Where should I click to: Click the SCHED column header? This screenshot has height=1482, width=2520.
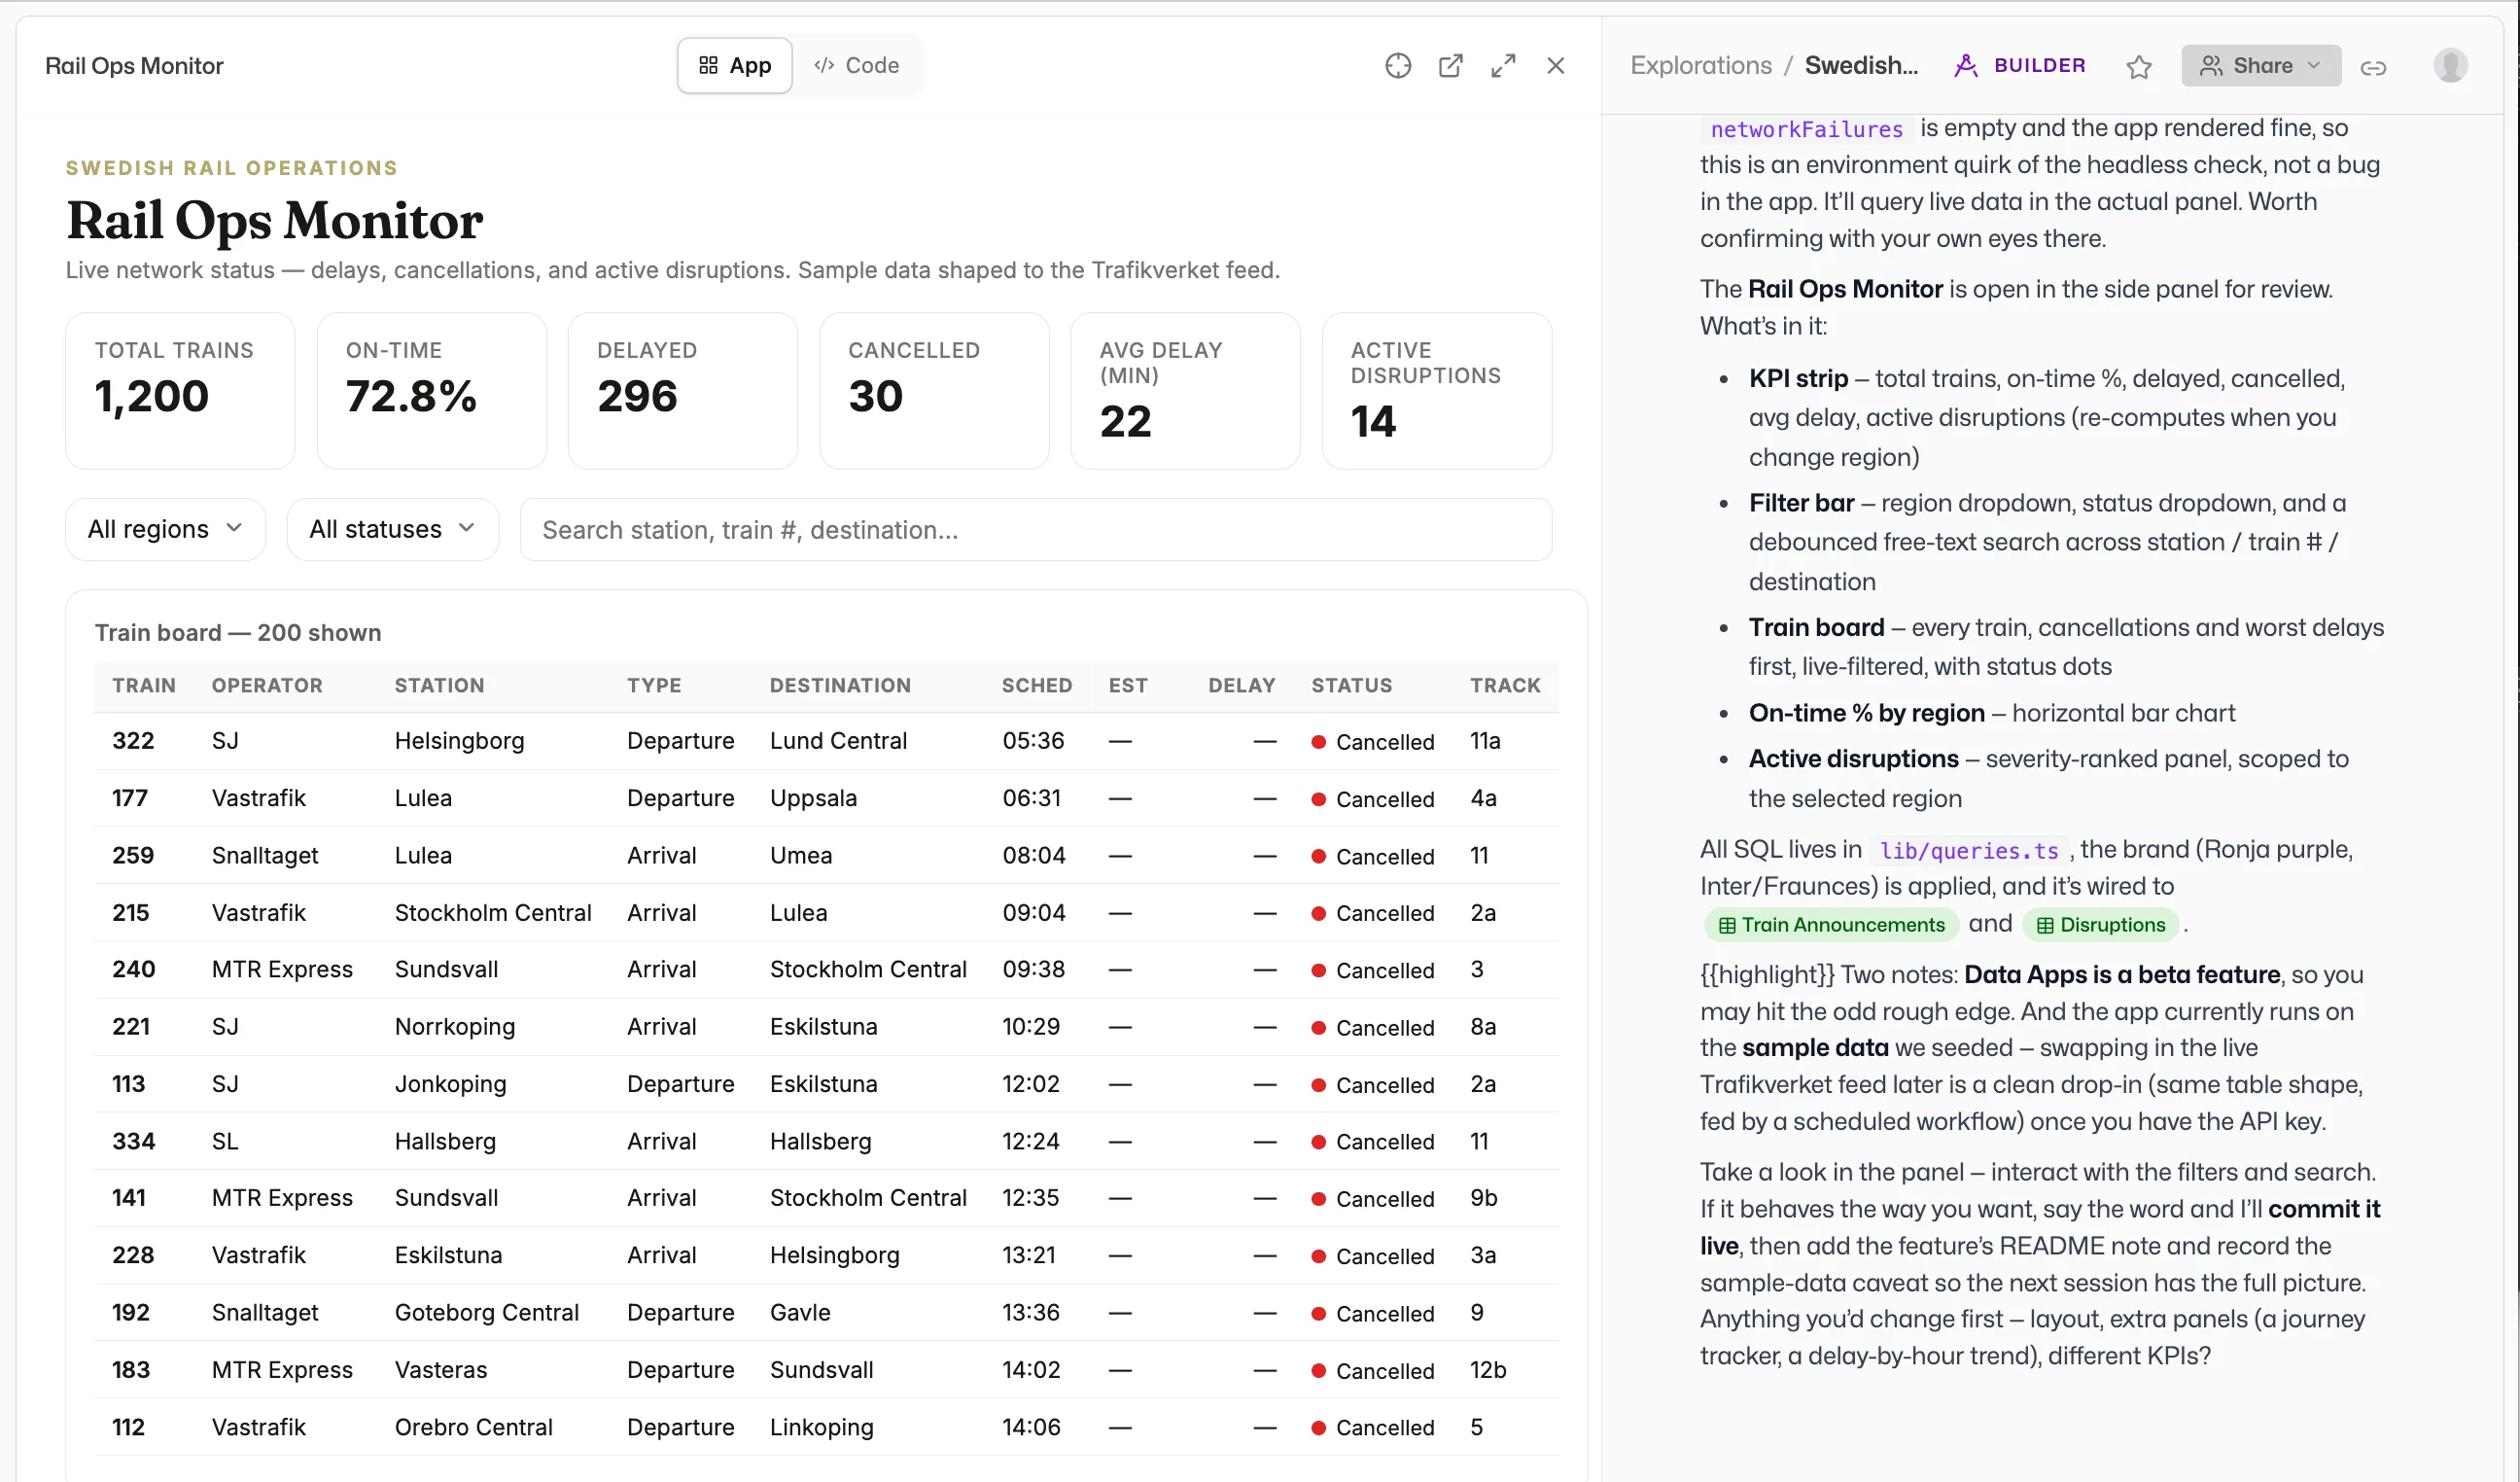(1037, 686)
